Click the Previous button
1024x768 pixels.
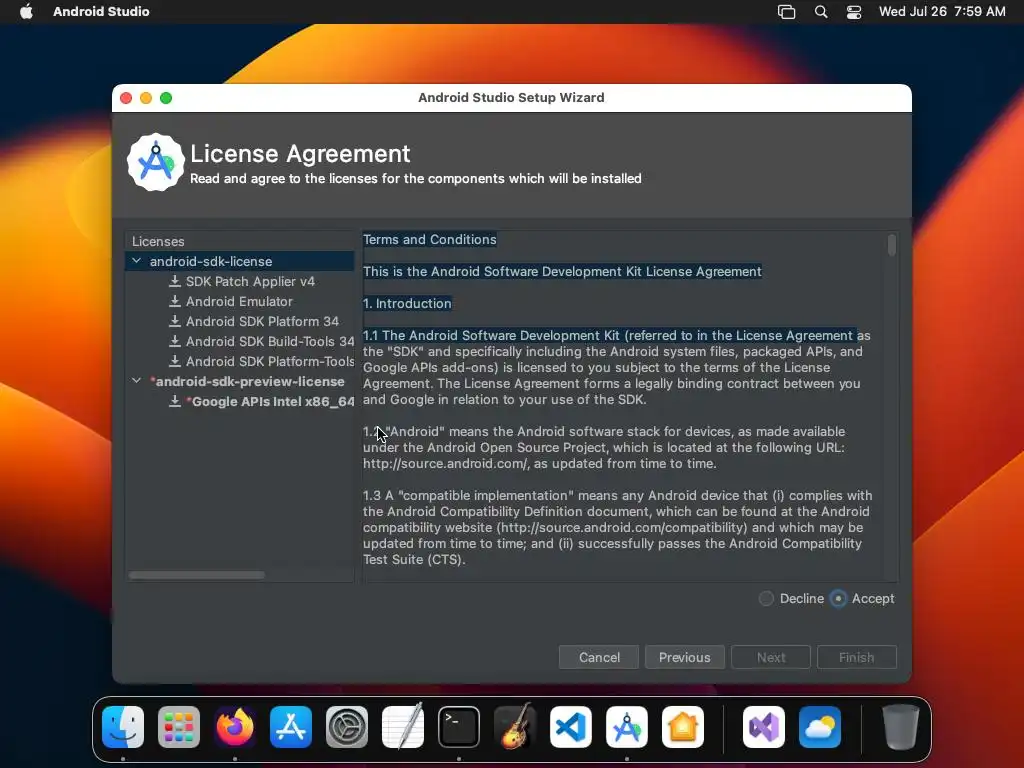(x=684, y=657)
